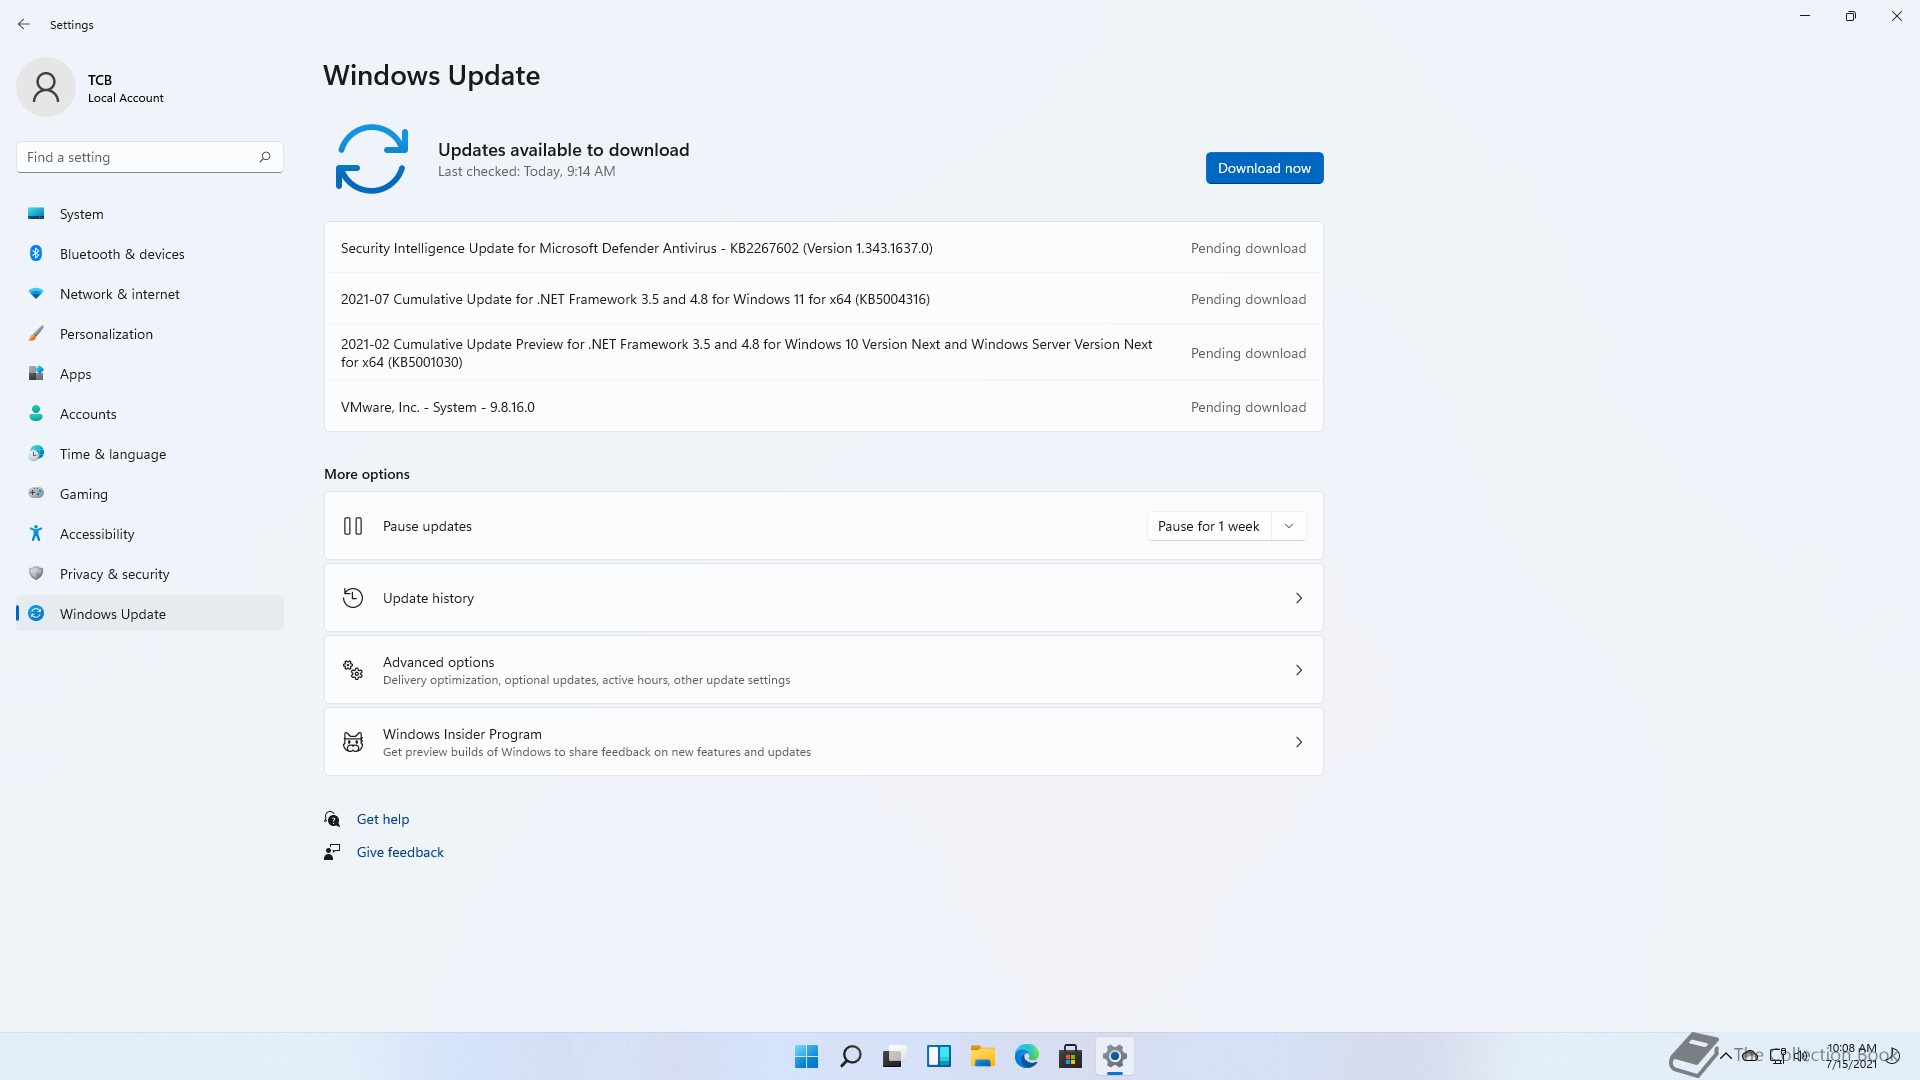Launch Microsoft Edge from taskbar
Viewport: 1920px width, 1080px height.
tap(1027, 1056)
